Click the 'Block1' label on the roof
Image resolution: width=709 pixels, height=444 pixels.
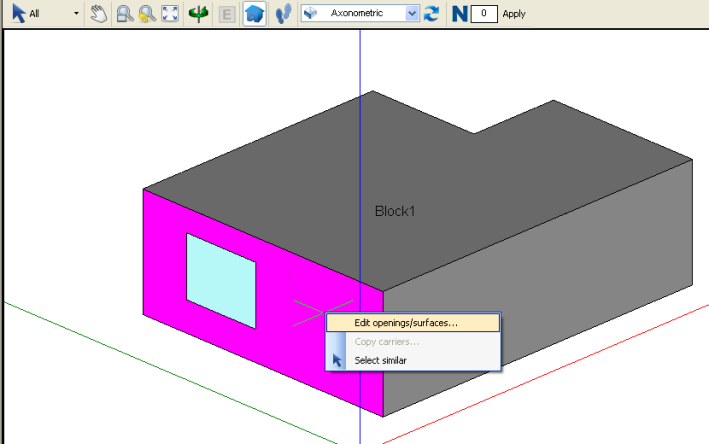click(395, 211)
